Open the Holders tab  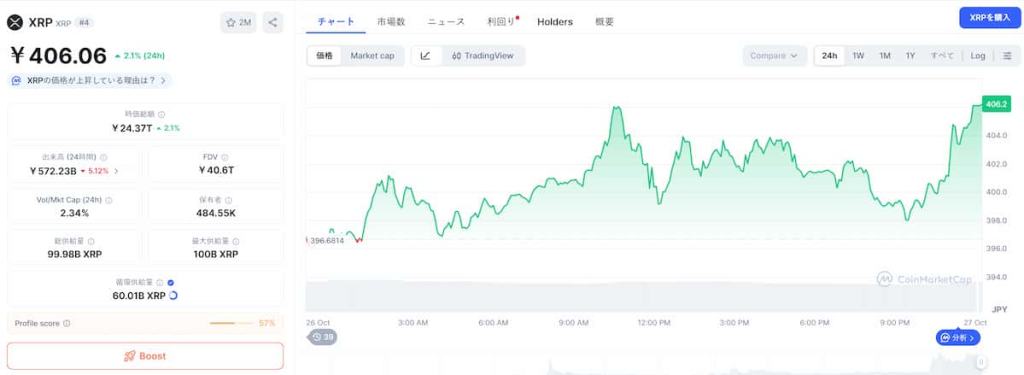(x=555, y=22)
